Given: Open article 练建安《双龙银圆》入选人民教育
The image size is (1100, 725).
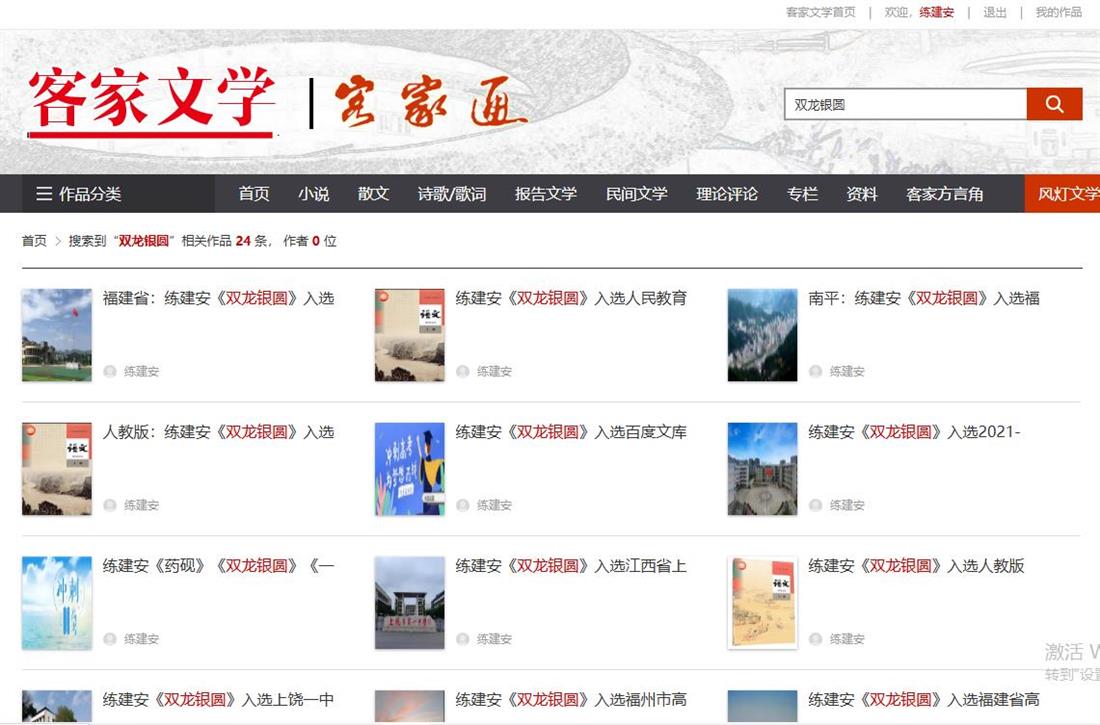Looking at the screenshot, I should pyautogui.click(x=571, y=298).
